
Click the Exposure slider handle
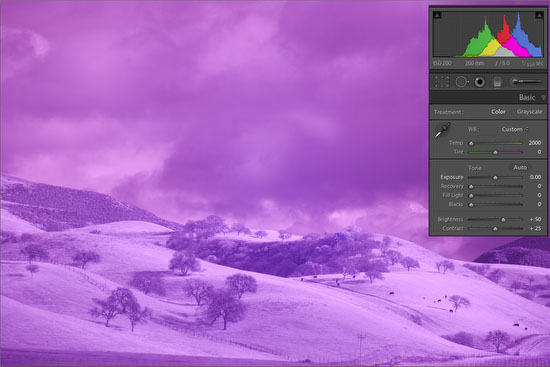coord(495,178)
